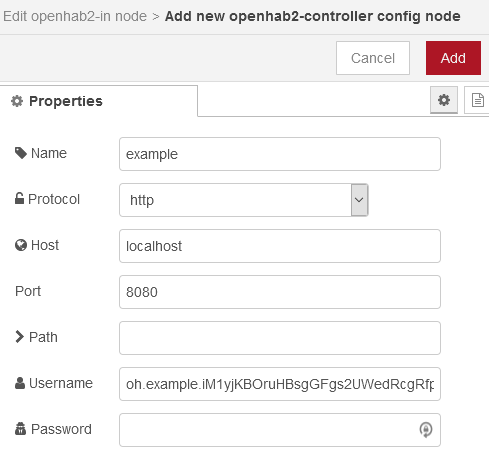Click the user icon beside Username
Image resolution: width=489 pixels, height=457 pixels.
[x=20, y=383]
